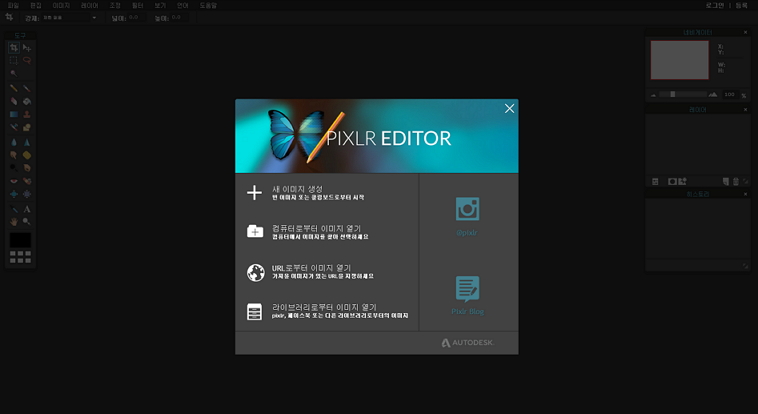
Task: Select the Type tool letter A
Action: [27, 209]
